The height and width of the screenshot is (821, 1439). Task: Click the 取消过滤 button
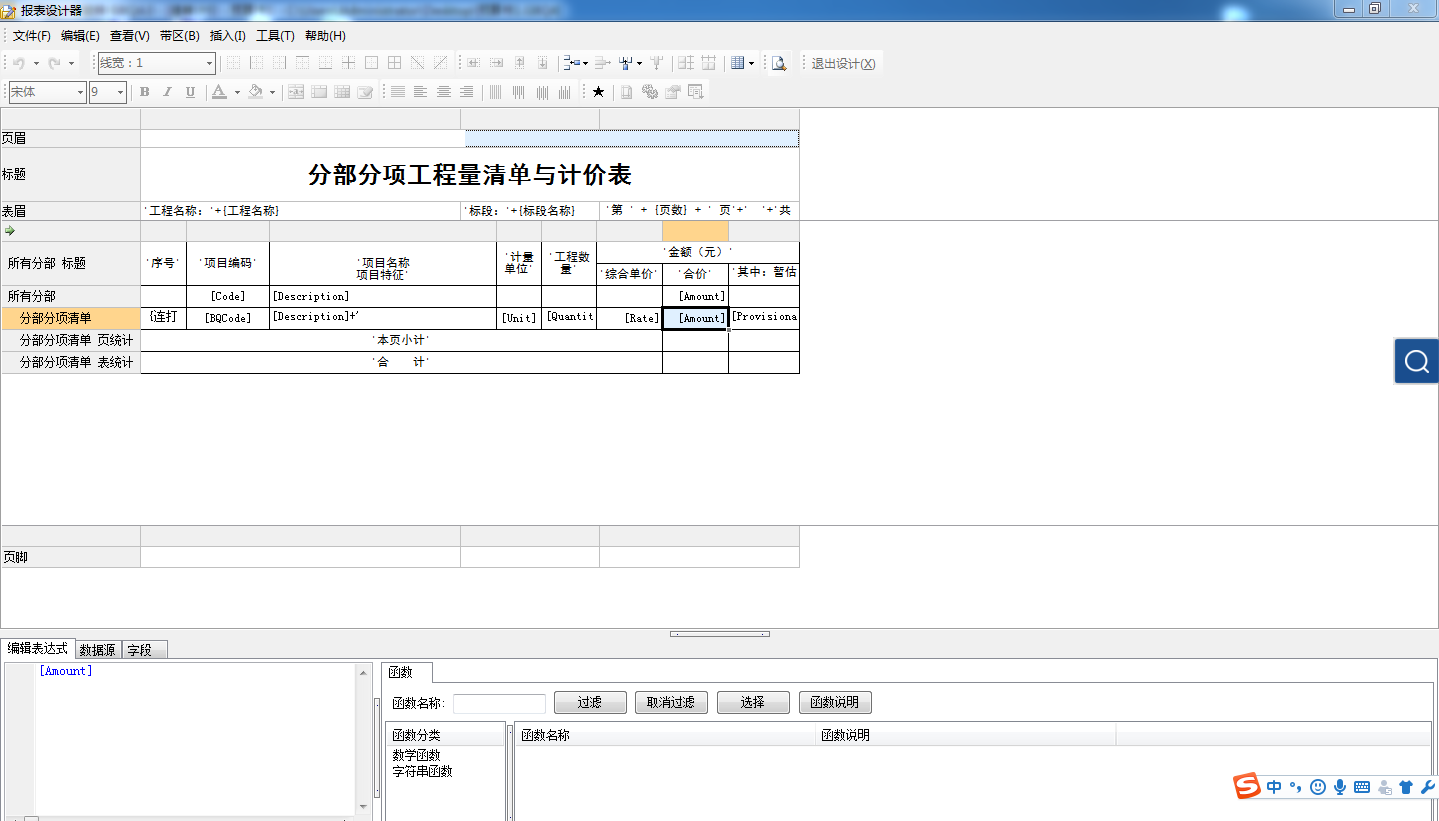click(671, 702)
